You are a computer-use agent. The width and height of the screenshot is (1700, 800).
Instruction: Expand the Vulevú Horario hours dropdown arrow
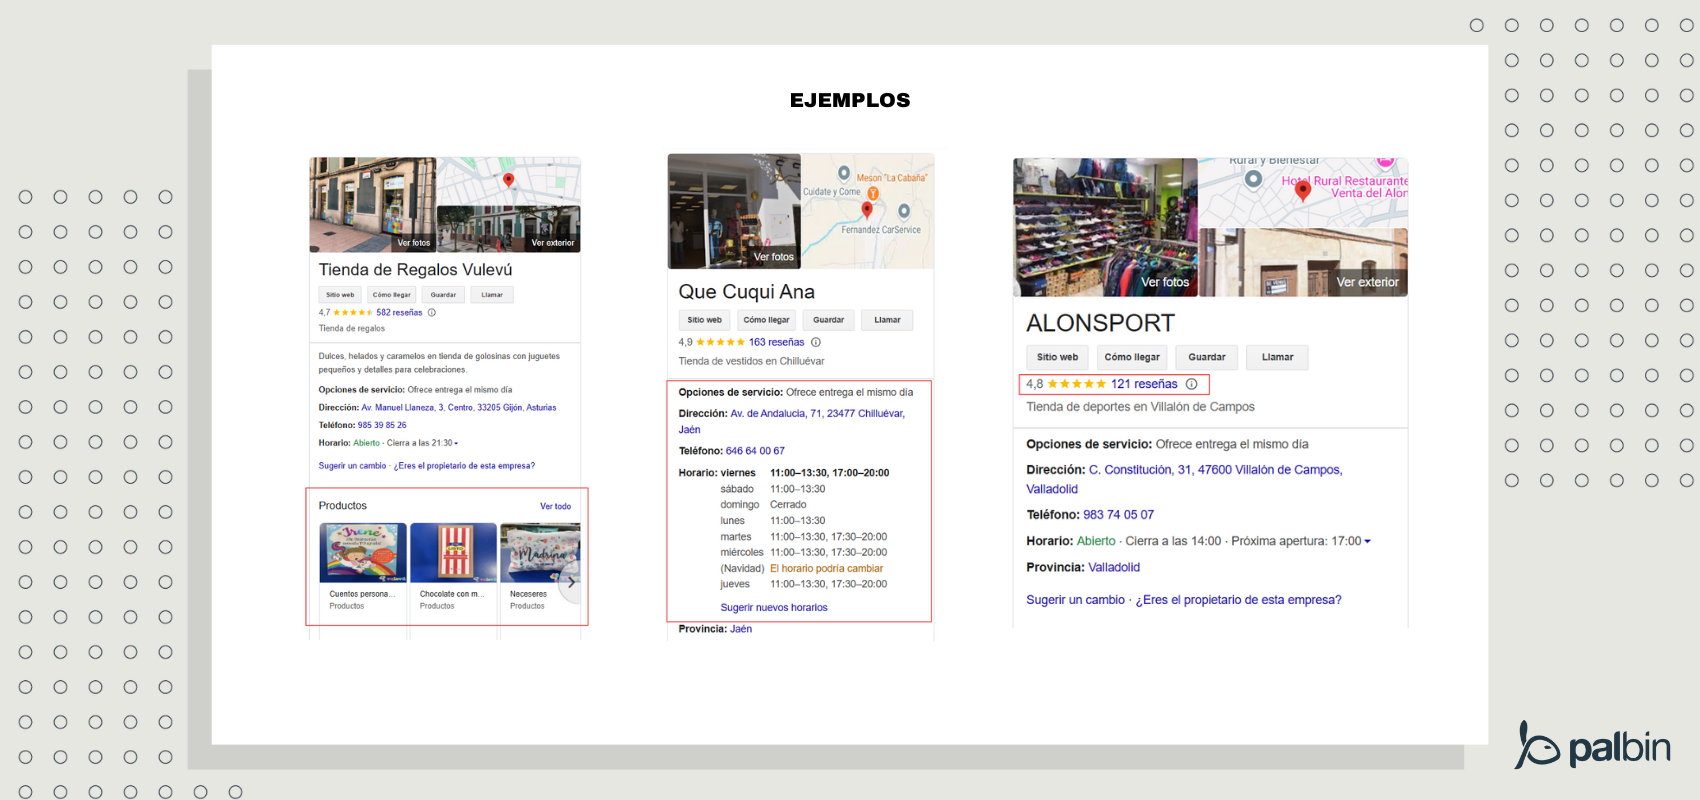[456, 443]
